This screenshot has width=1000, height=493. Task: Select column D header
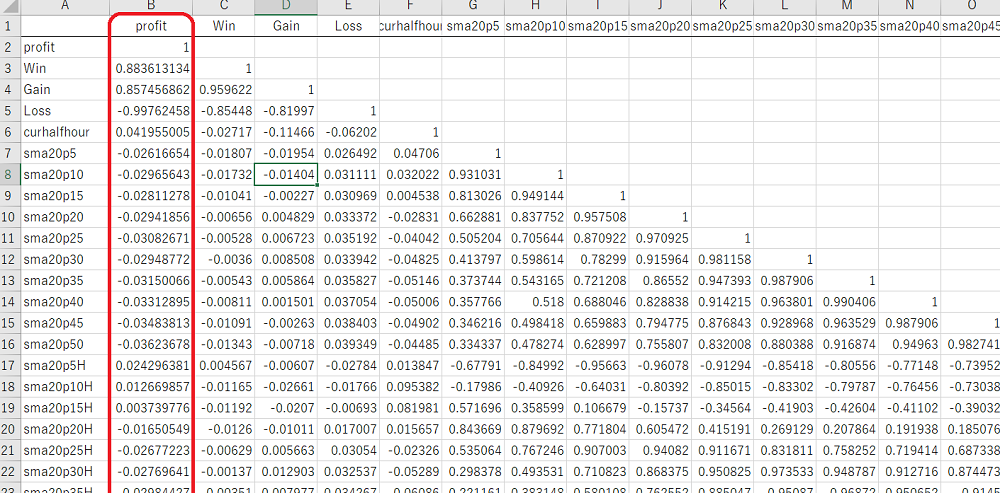[x=286, y=8]
